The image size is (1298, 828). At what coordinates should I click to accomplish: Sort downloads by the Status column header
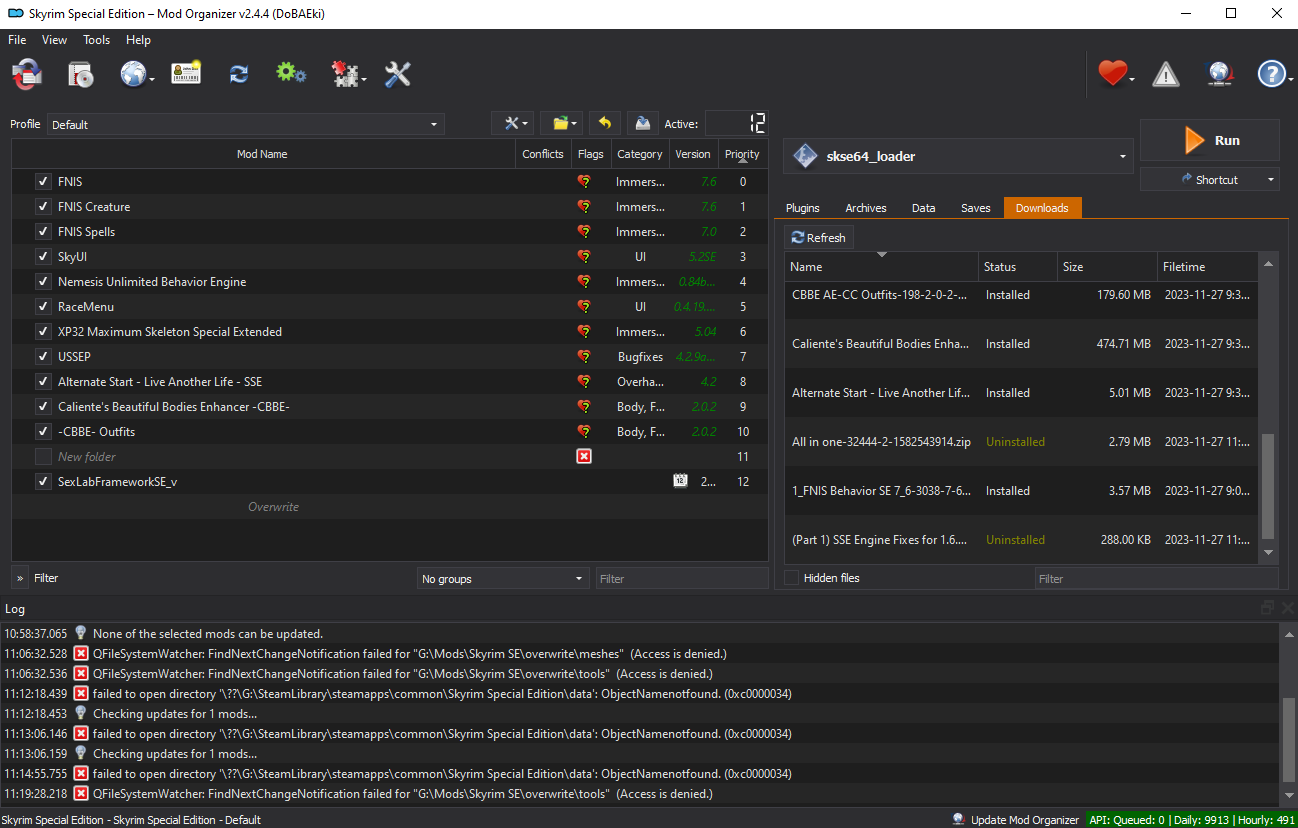coord(1018,267)
